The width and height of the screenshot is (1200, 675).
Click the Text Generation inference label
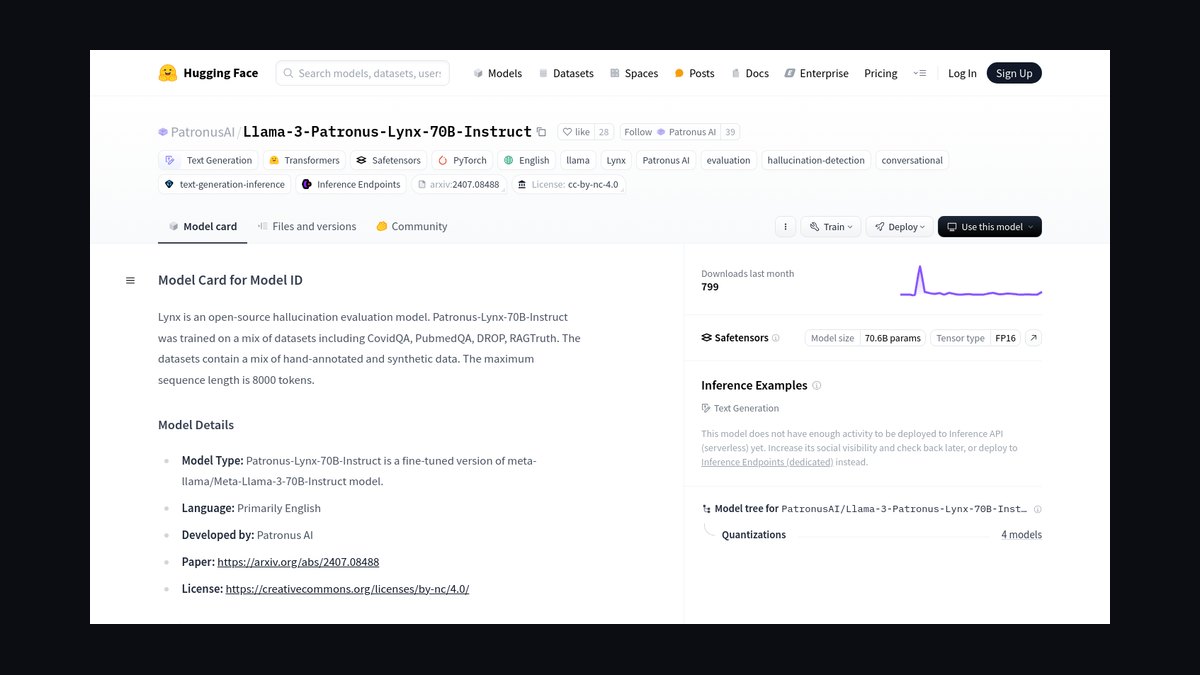740,408
